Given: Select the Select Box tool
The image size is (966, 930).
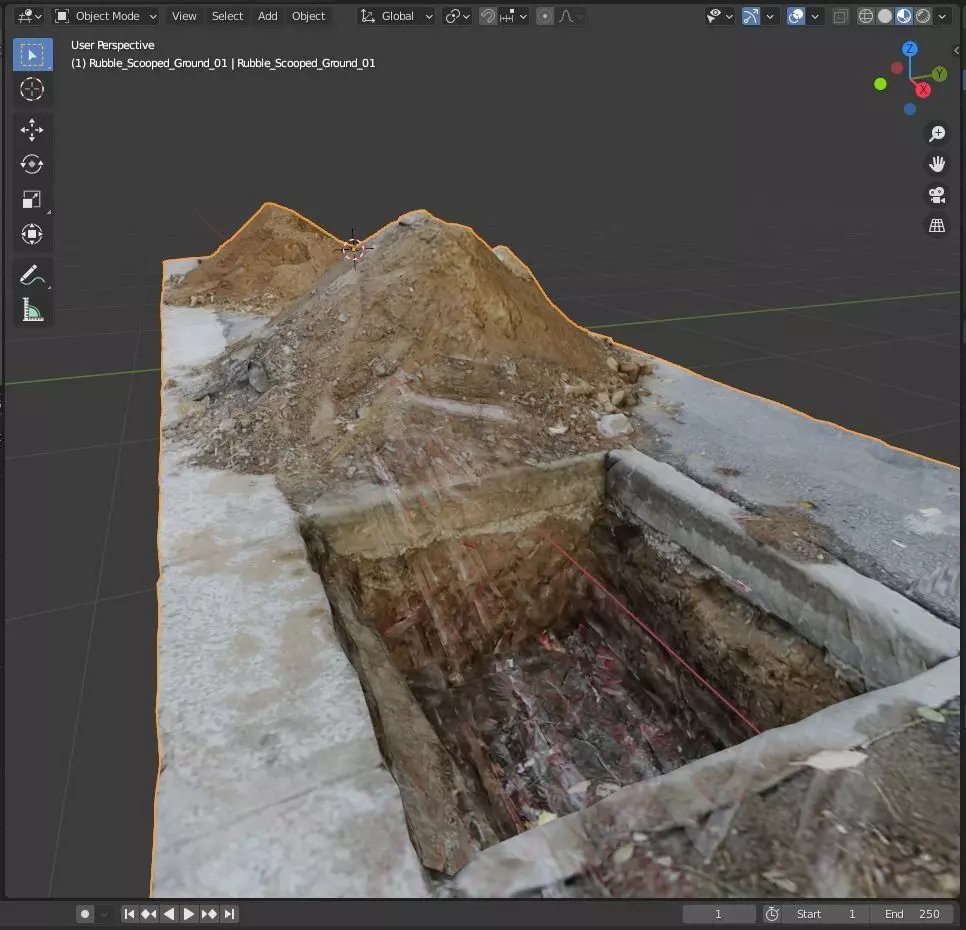Looking at the screenshot, I should click(x=33, y=55).
